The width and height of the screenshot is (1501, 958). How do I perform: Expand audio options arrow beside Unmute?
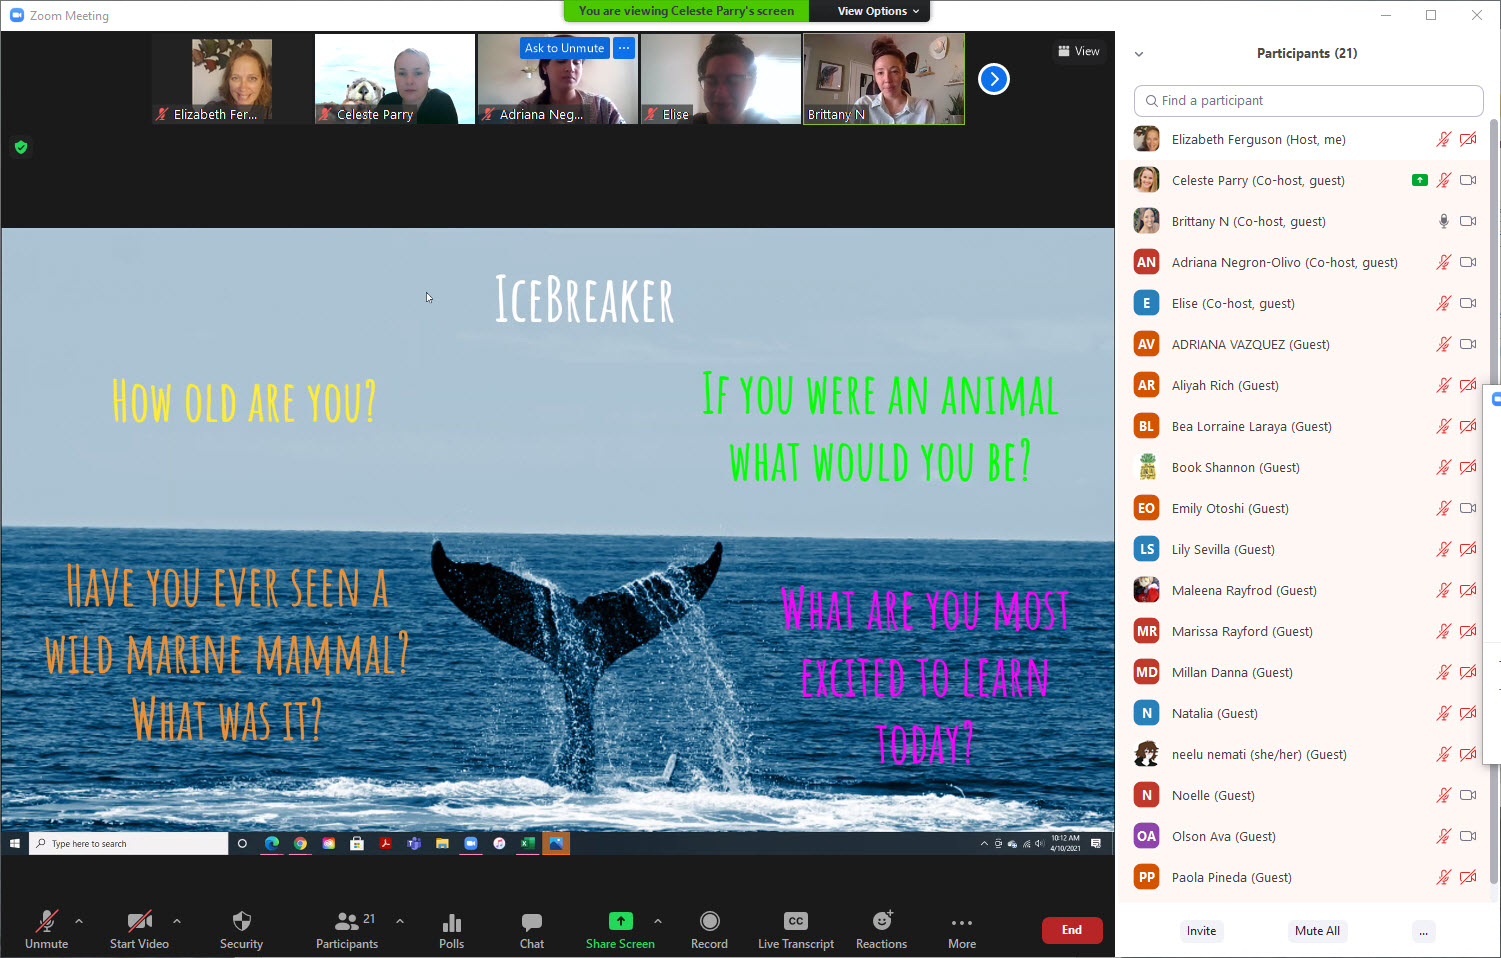click(79, 921)
